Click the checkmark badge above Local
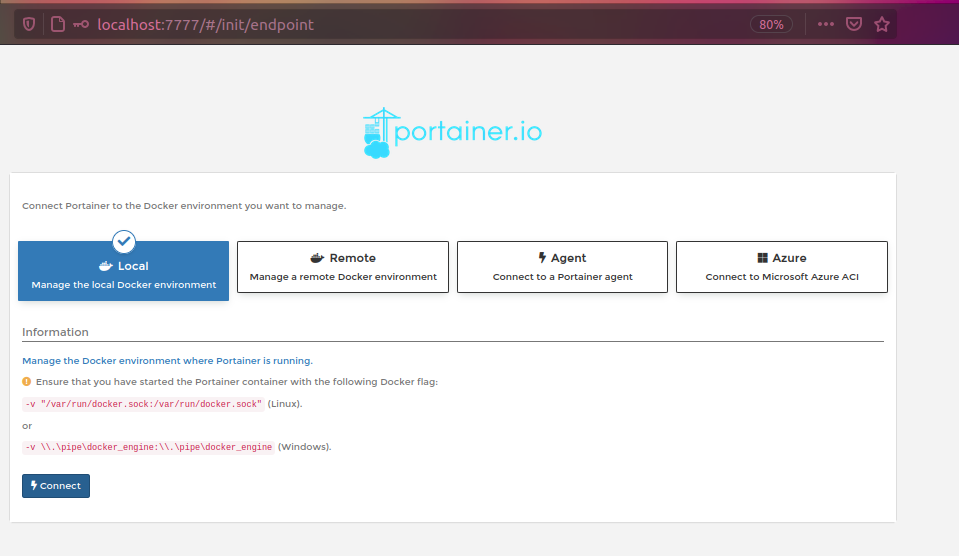Image resolution: width=959 pixels, height=556 pixels. coord(124,241)
